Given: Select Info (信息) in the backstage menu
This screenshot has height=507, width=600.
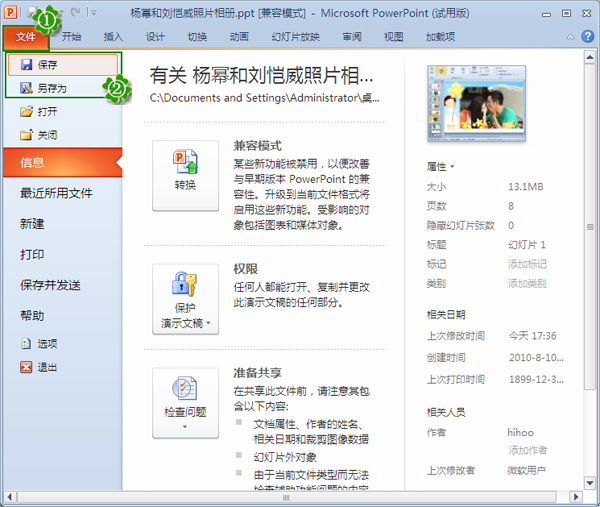Looking at the screenshot, I should click(x=63, y=163).
